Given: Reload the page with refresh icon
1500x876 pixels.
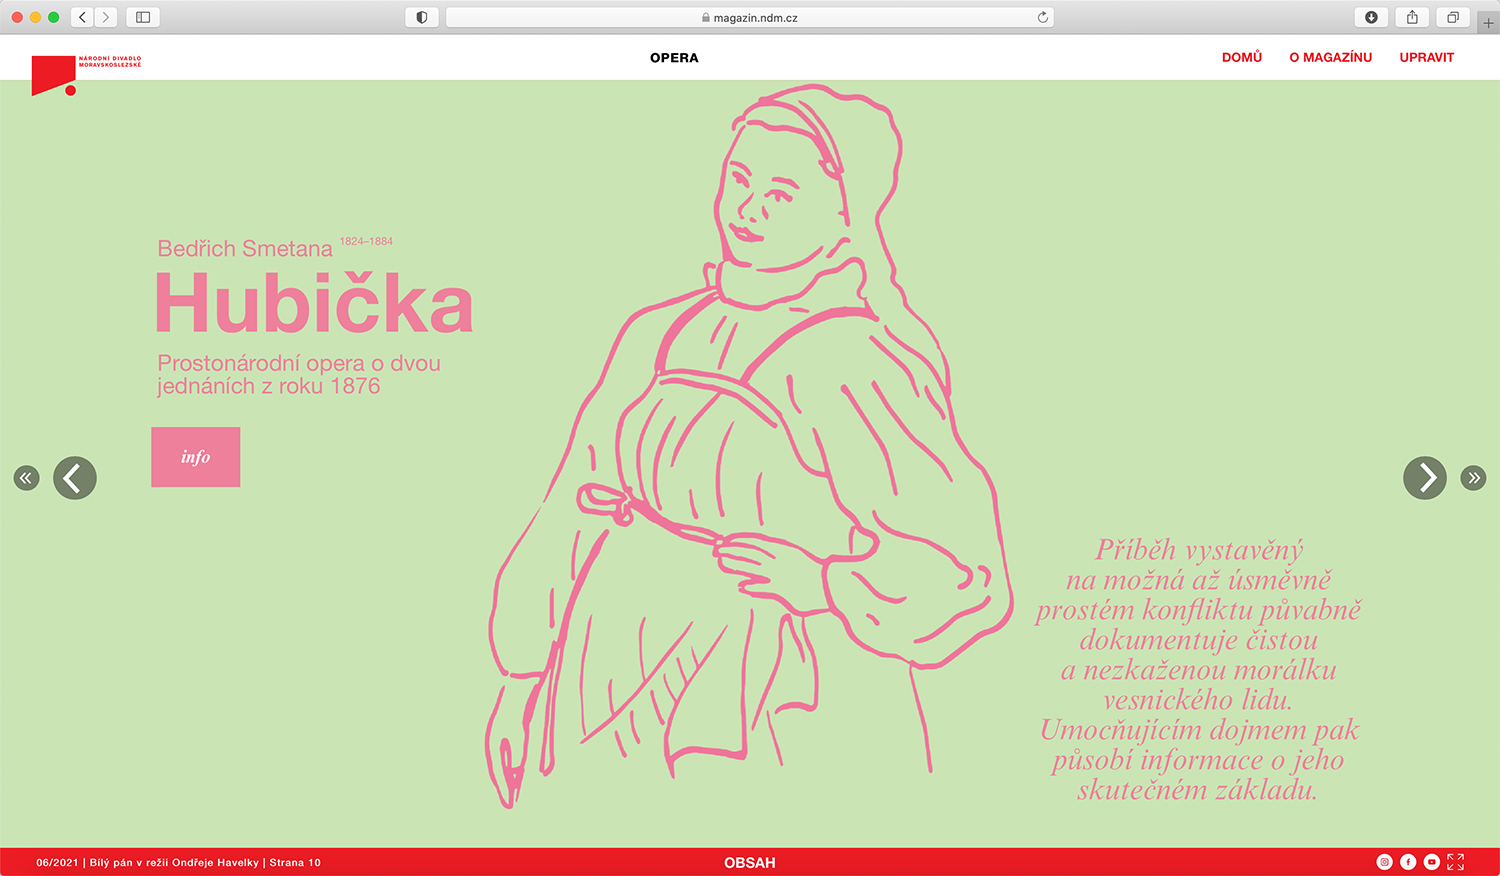Looking at the screenshot, I should (1043, 17).
